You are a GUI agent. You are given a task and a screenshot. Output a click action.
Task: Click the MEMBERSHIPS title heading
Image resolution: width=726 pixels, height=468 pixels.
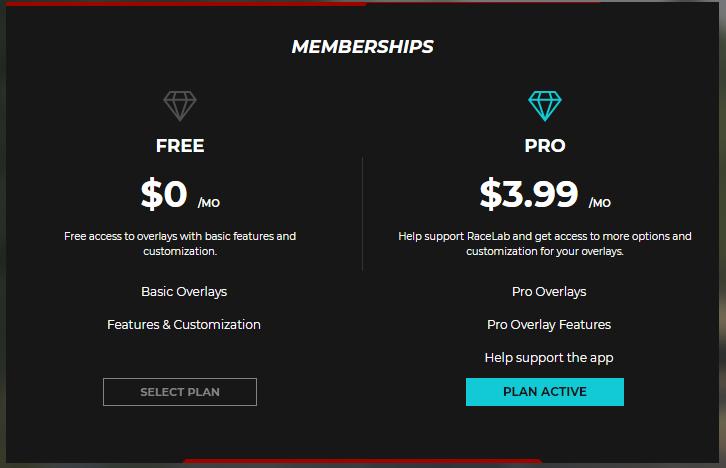(363, 47)
